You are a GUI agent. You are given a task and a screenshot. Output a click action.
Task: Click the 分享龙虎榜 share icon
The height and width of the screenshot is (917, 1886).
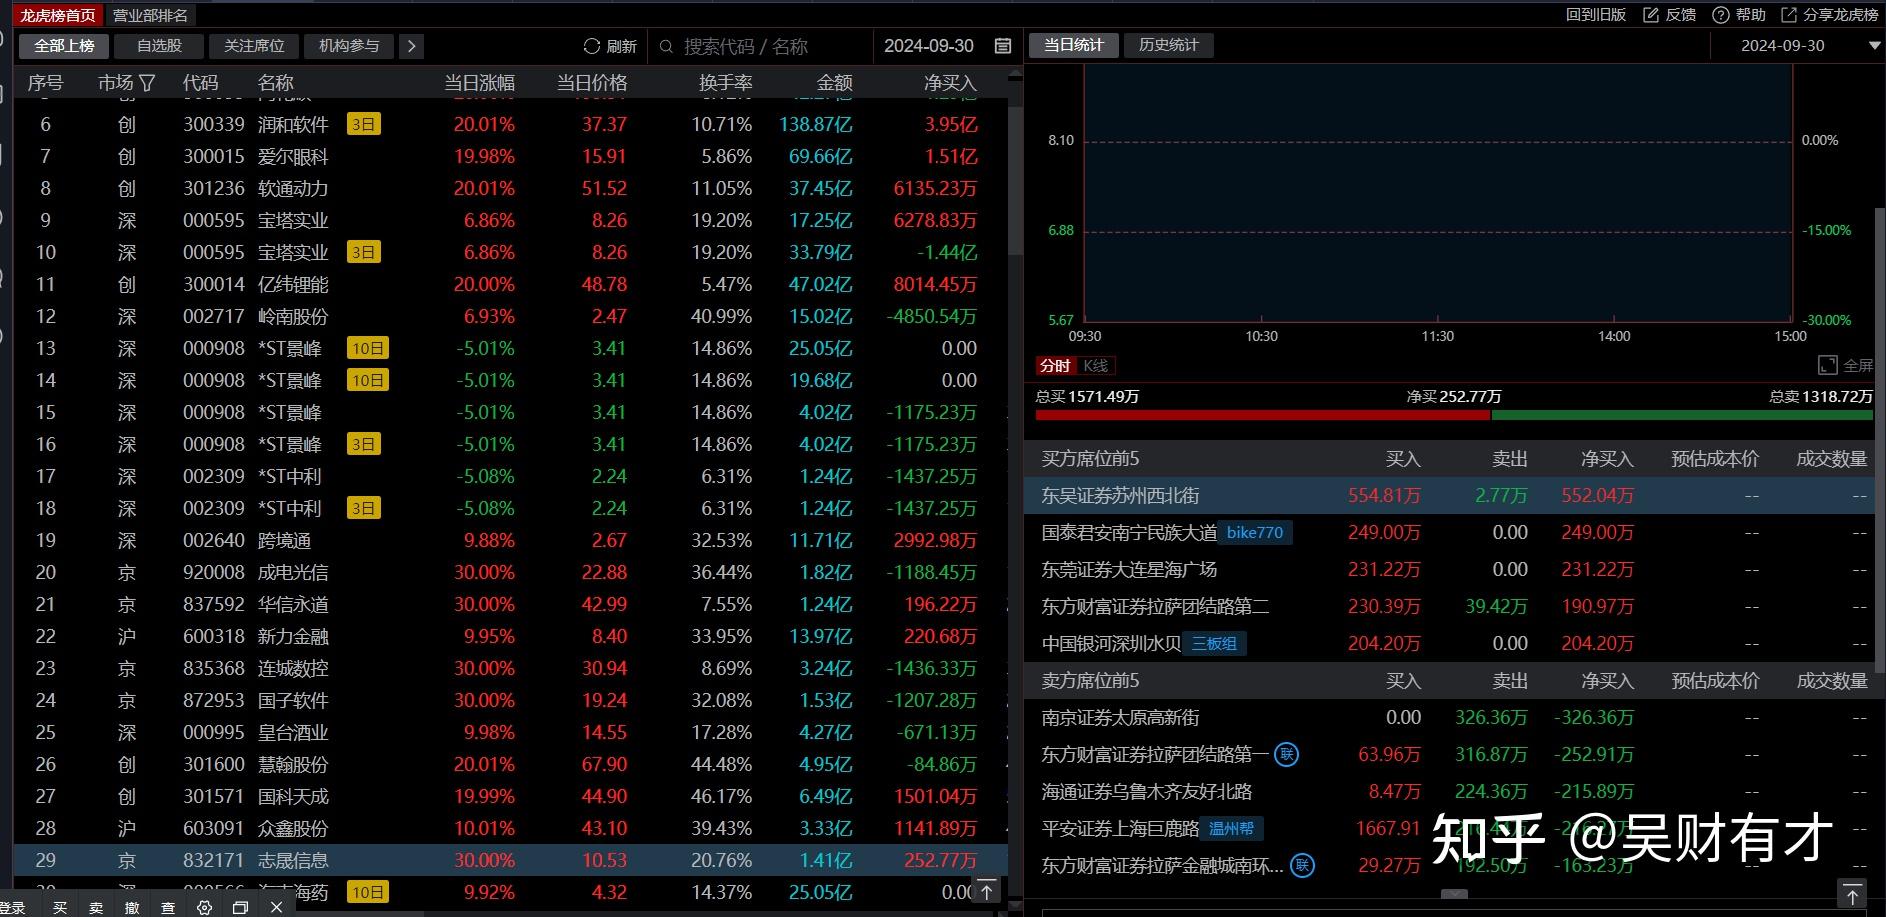pyautogui.click(x=1788, y=15)
